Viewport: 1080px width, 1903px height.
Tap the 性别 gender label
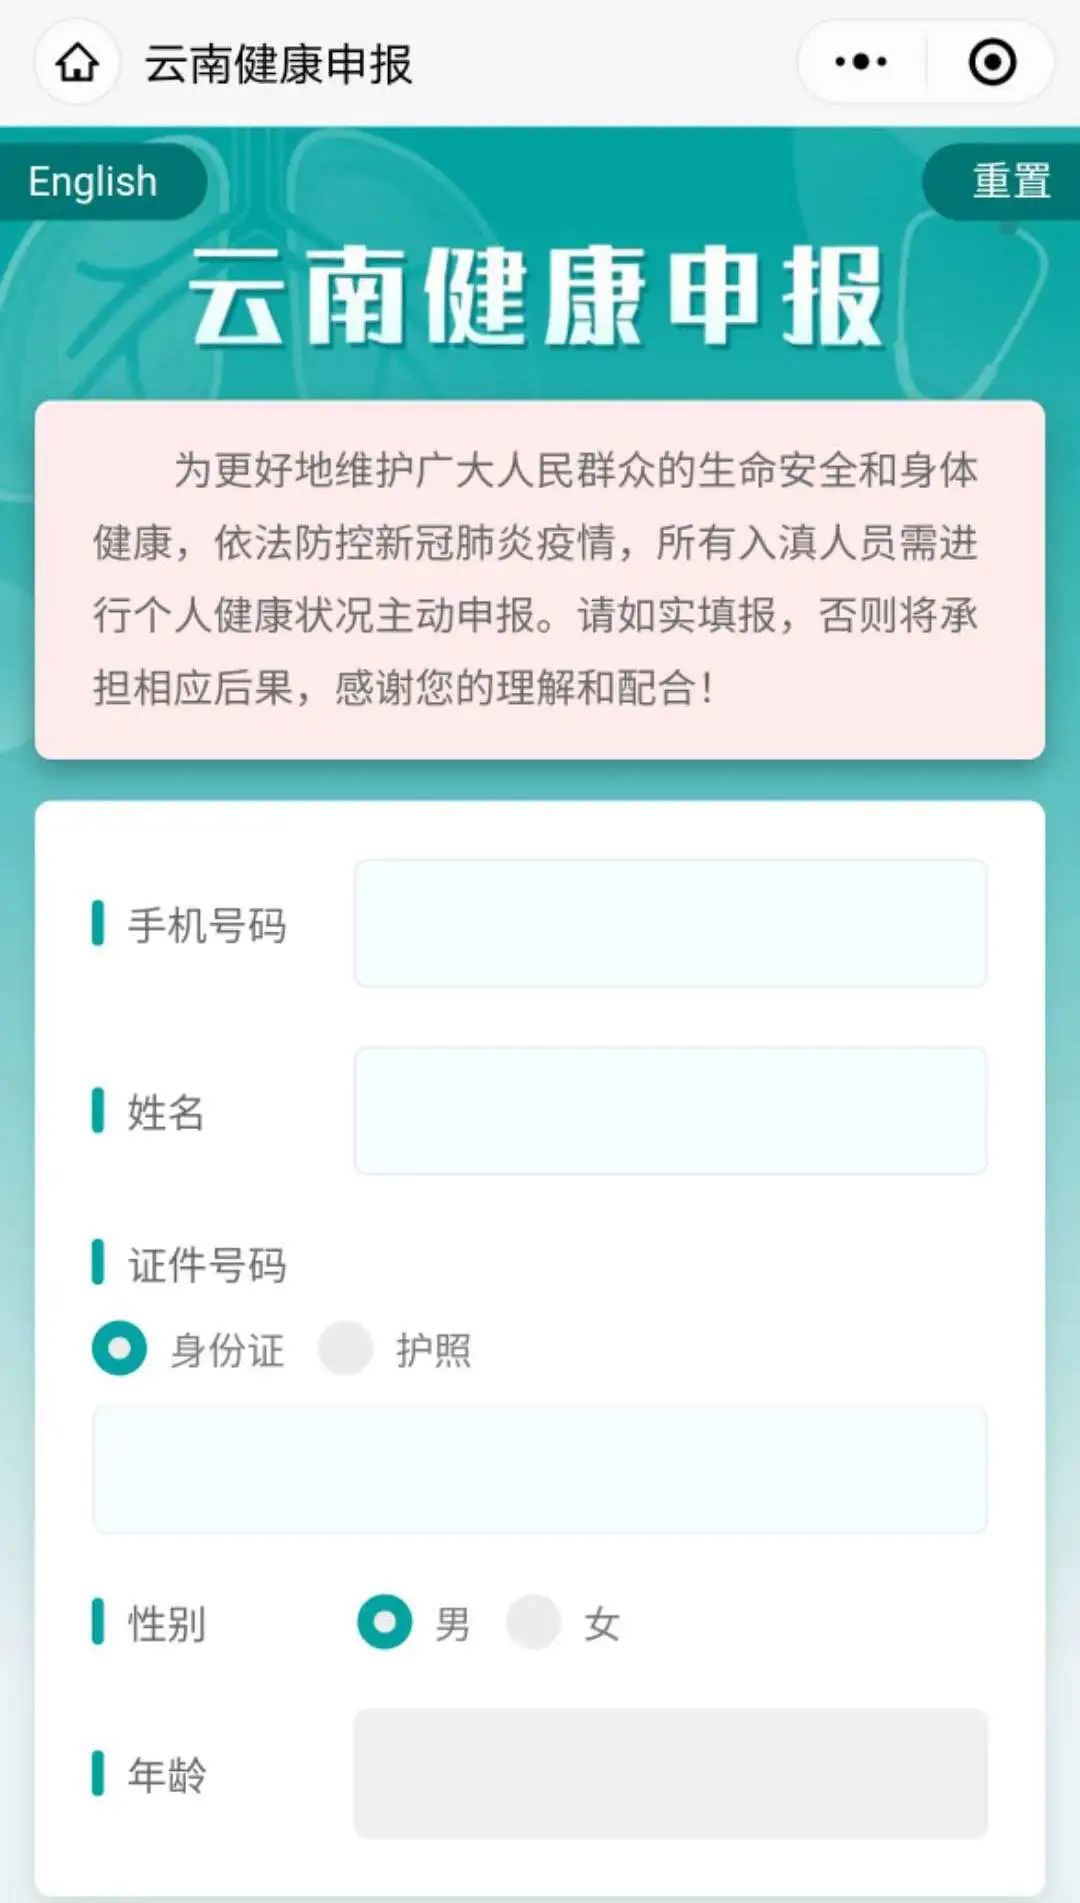click(166, 1624)
